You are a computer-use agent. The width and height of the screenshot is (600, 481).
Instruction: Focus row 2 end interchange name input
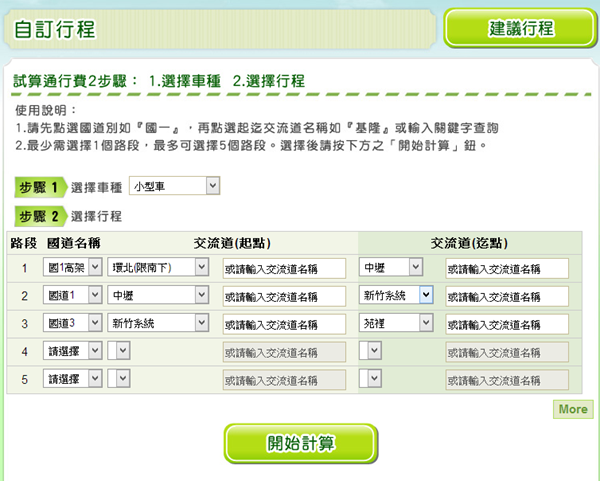click(x=507, y=297)
